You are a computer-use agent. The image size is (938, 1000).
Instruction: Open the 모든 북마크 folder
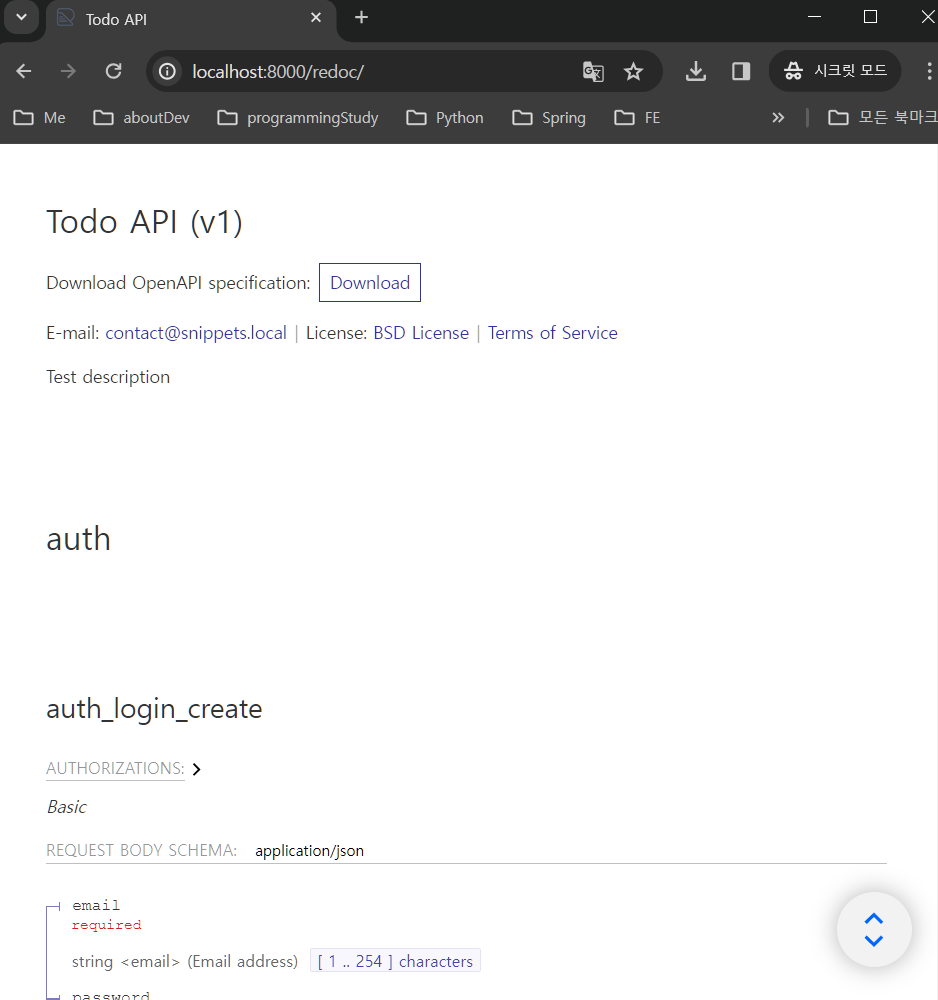[883, 118]
